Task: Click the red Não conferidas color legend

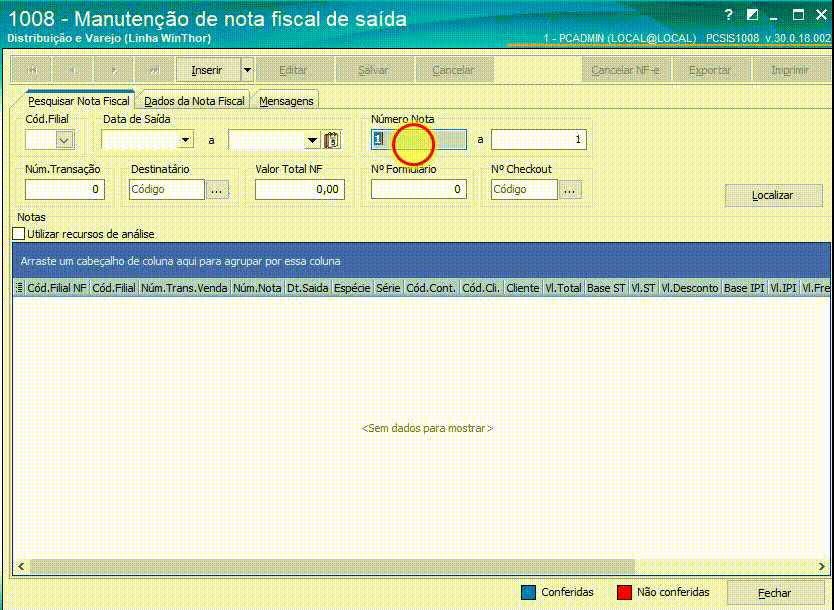Action: [624, 592]
